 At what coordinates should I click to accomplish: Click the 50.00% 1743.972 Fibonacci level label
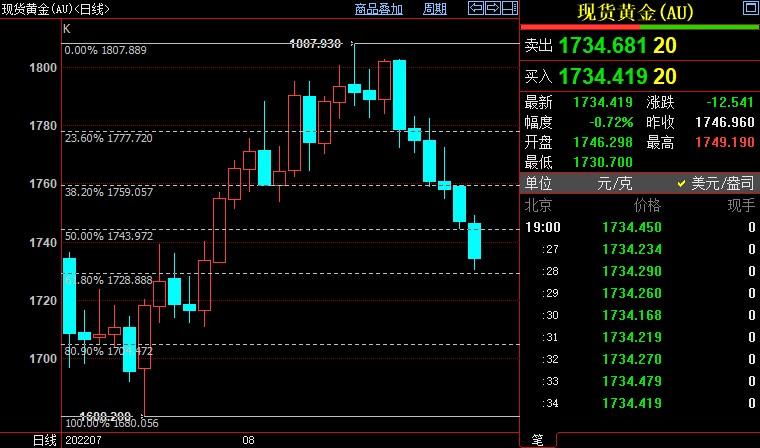pyautogui.click(x=108, y=236)
